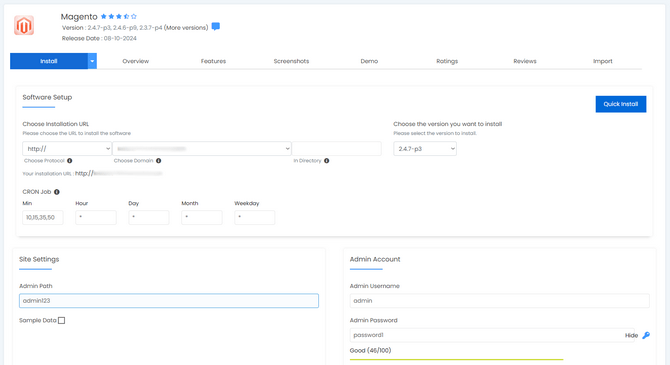The width and height of the screenshot is (670, 365).
Task: Click the key icon to generate password
Action: (646, 335)
